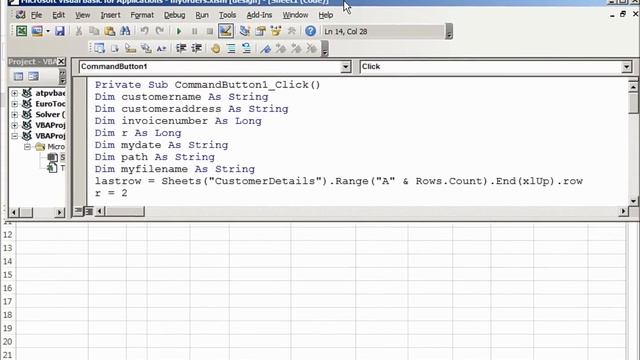Click the Outdent icon
Viewport: 640px width, 360px height.
point(196,49)
